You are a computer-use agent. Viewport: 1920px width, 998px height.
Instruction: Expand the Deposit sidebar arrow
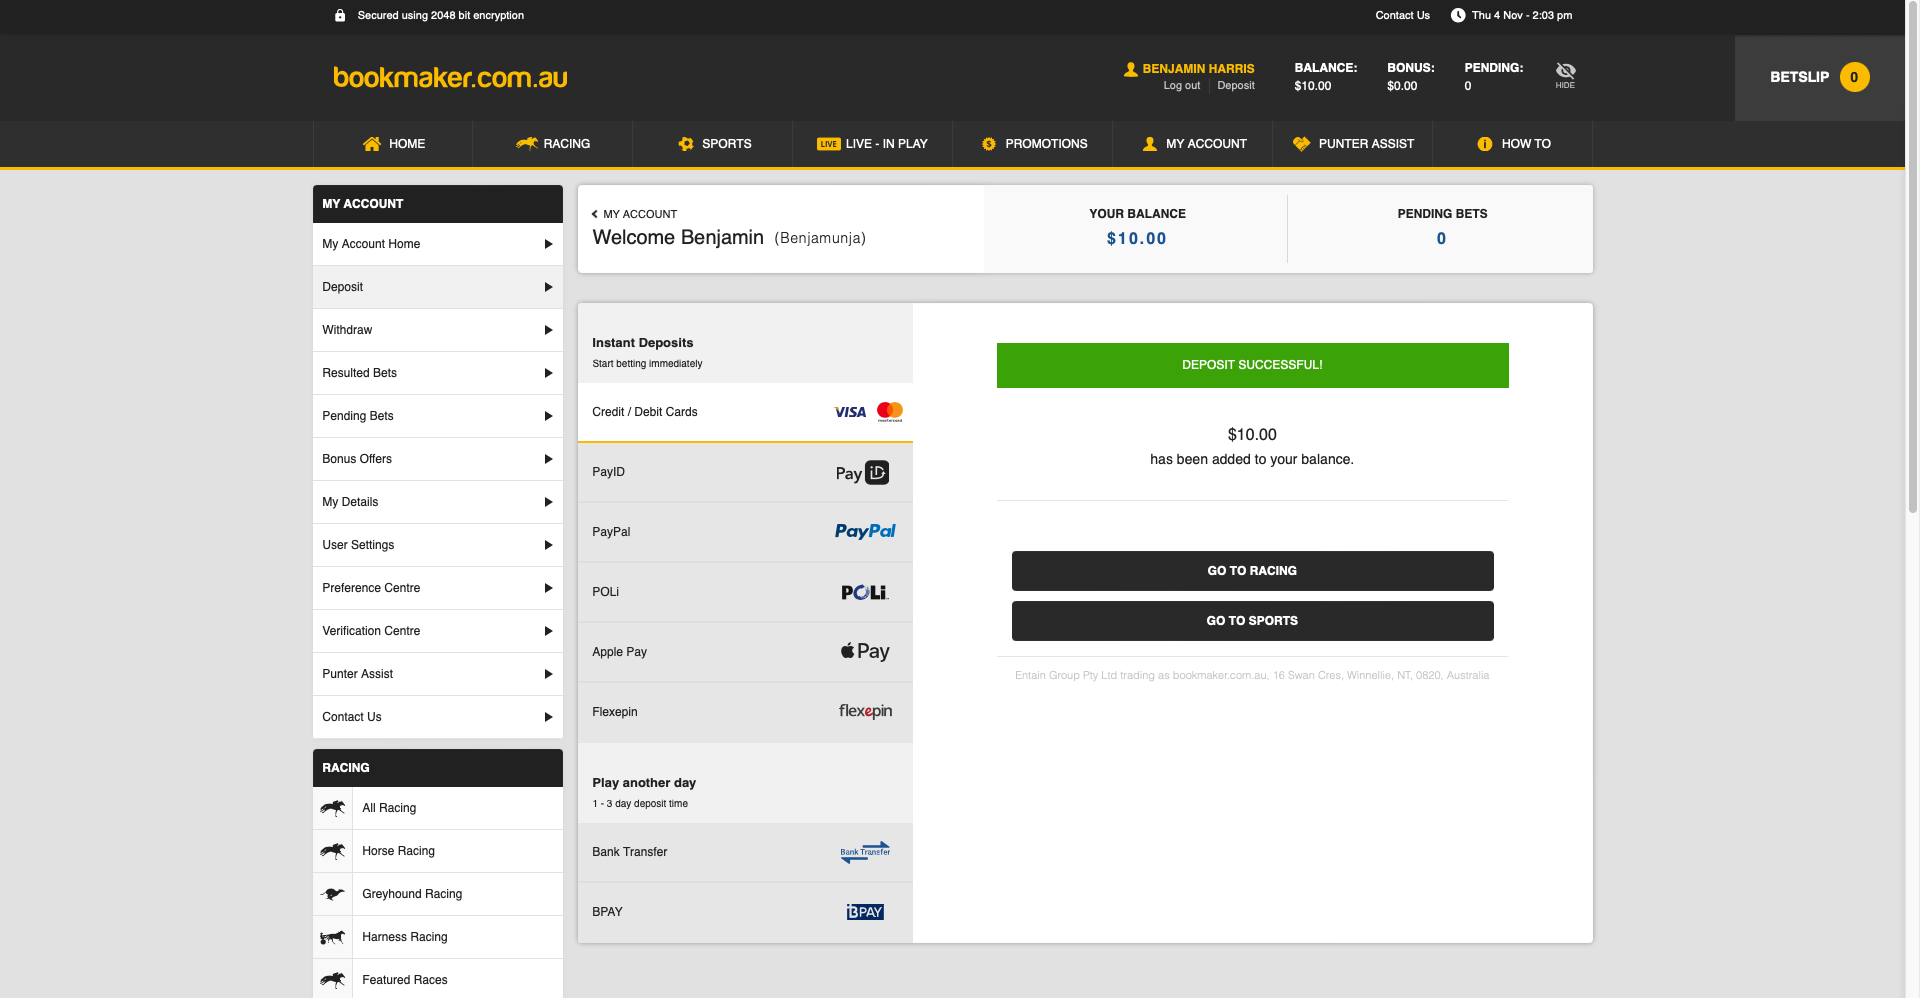548,287
